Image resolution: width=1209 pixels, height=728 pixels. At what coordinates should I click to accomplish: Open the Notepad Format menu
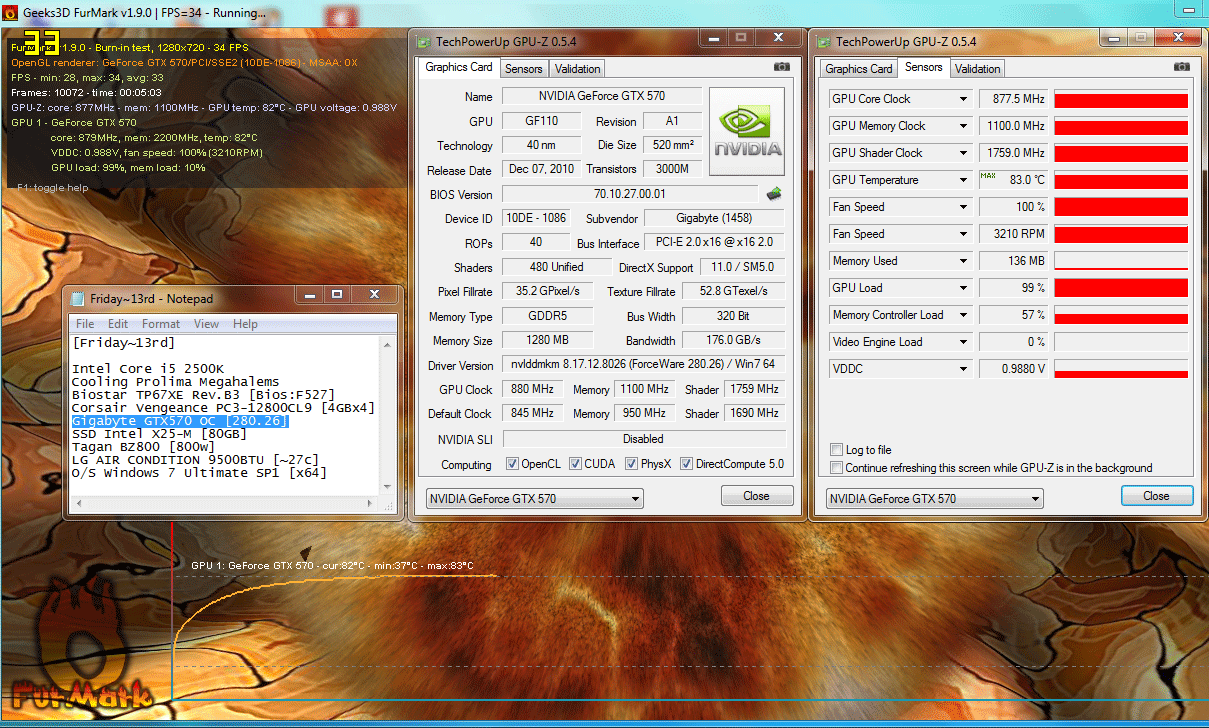click(x=161, y=324)
